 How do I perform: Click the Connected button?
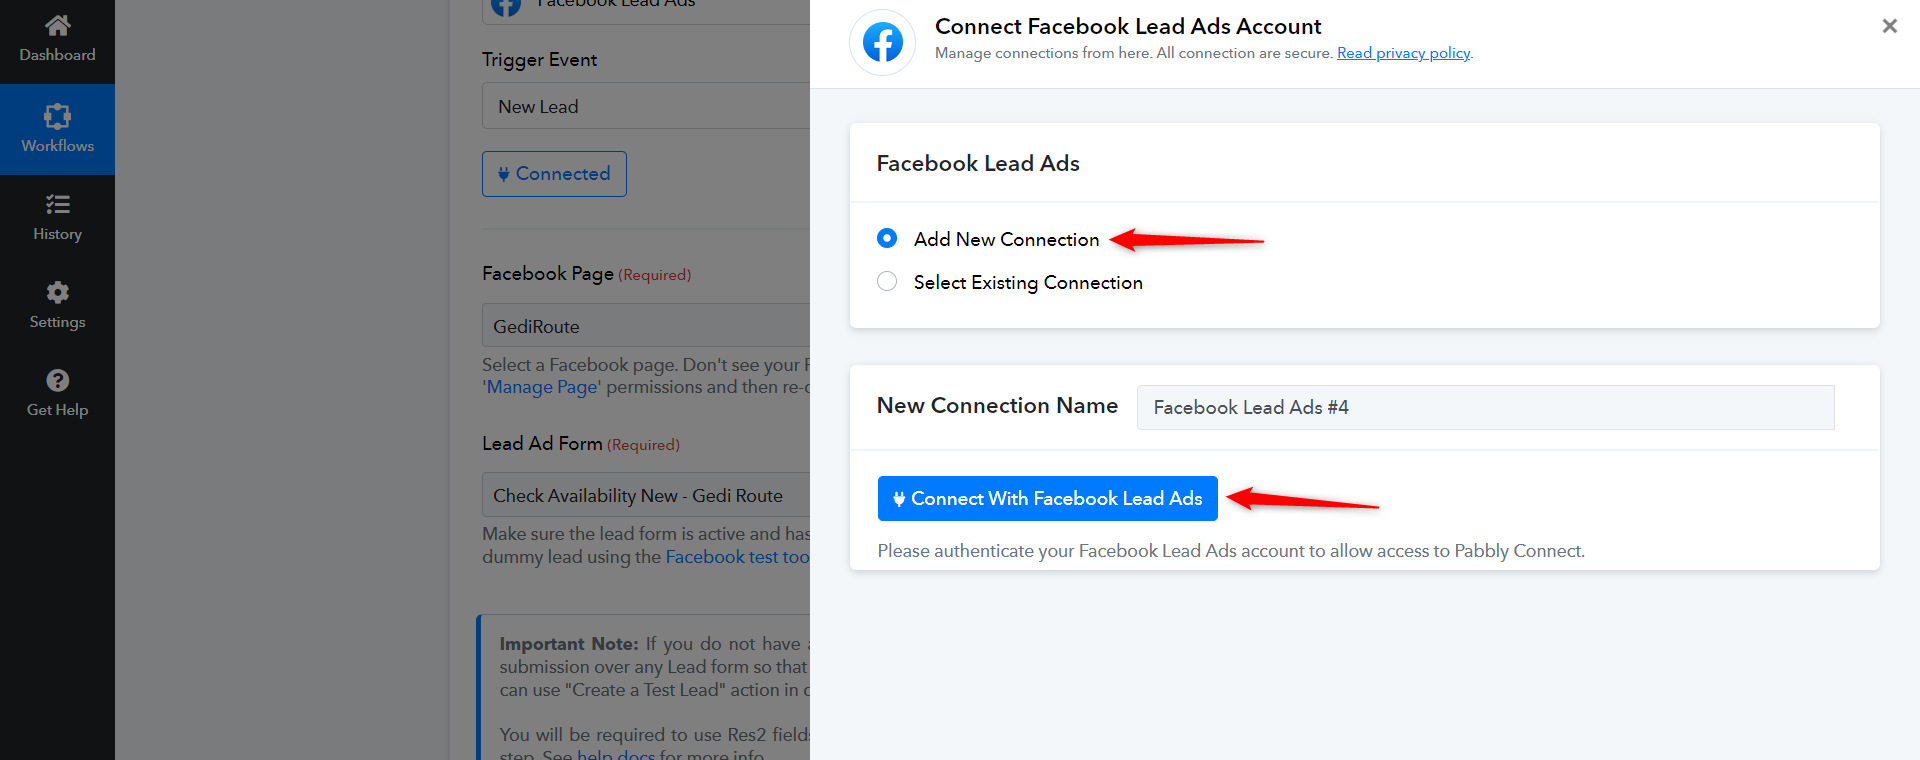[554, 174]
